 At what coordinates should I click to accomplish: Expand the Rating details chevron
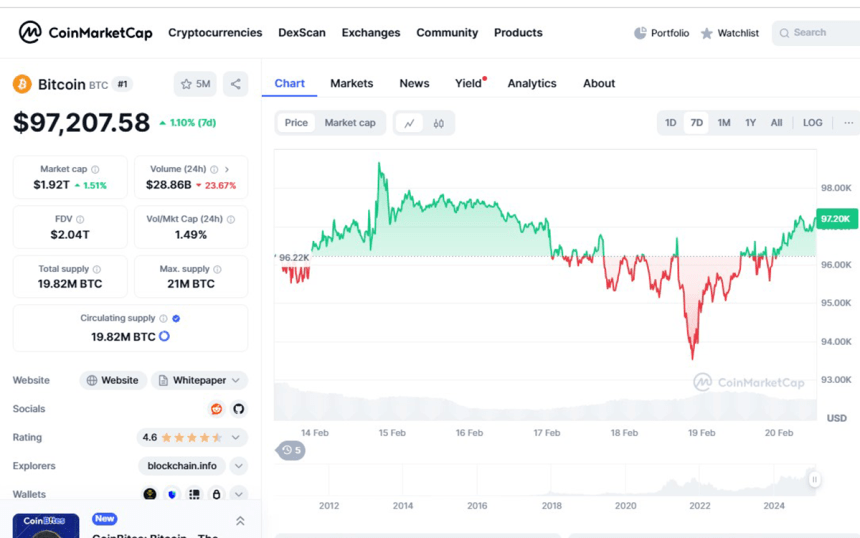coord(236,438)
